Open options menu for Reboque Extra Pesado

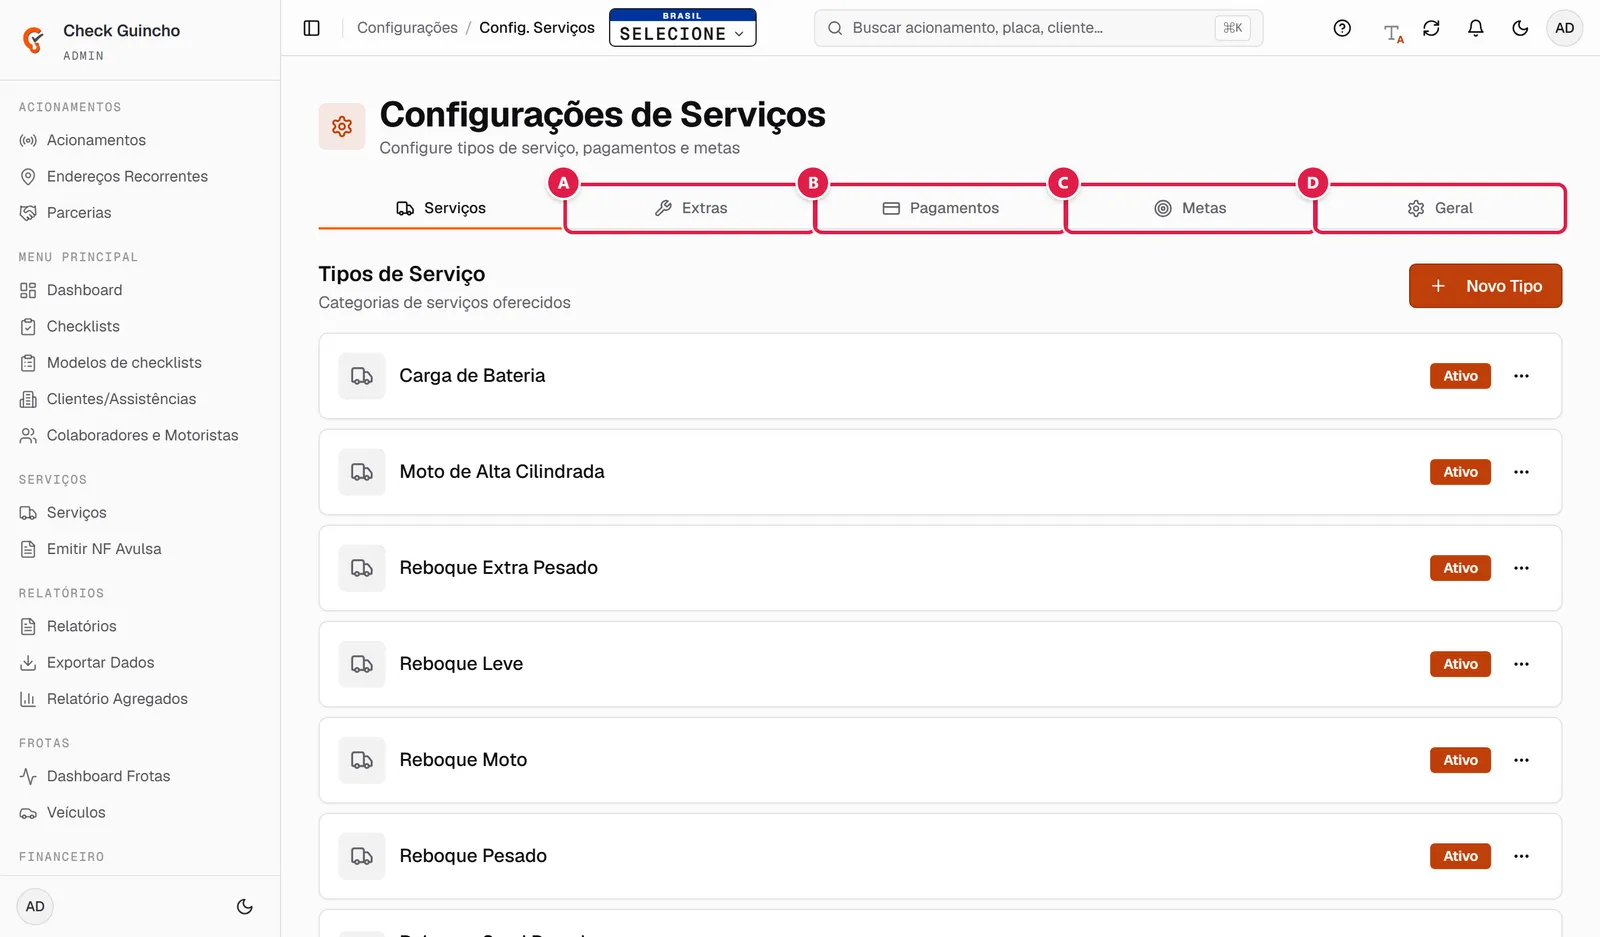[x=1521, y=568]
